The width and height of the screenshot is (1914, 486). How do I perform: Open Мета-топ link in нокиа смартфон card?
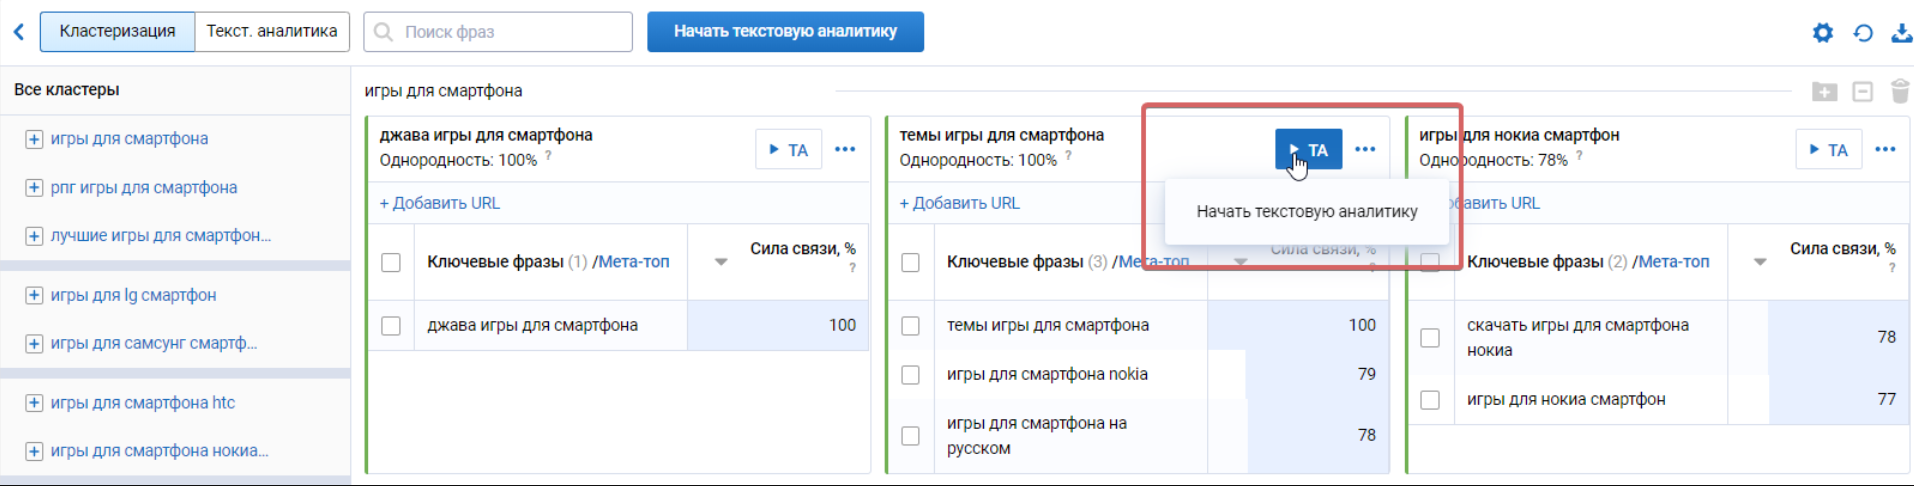1674,262
